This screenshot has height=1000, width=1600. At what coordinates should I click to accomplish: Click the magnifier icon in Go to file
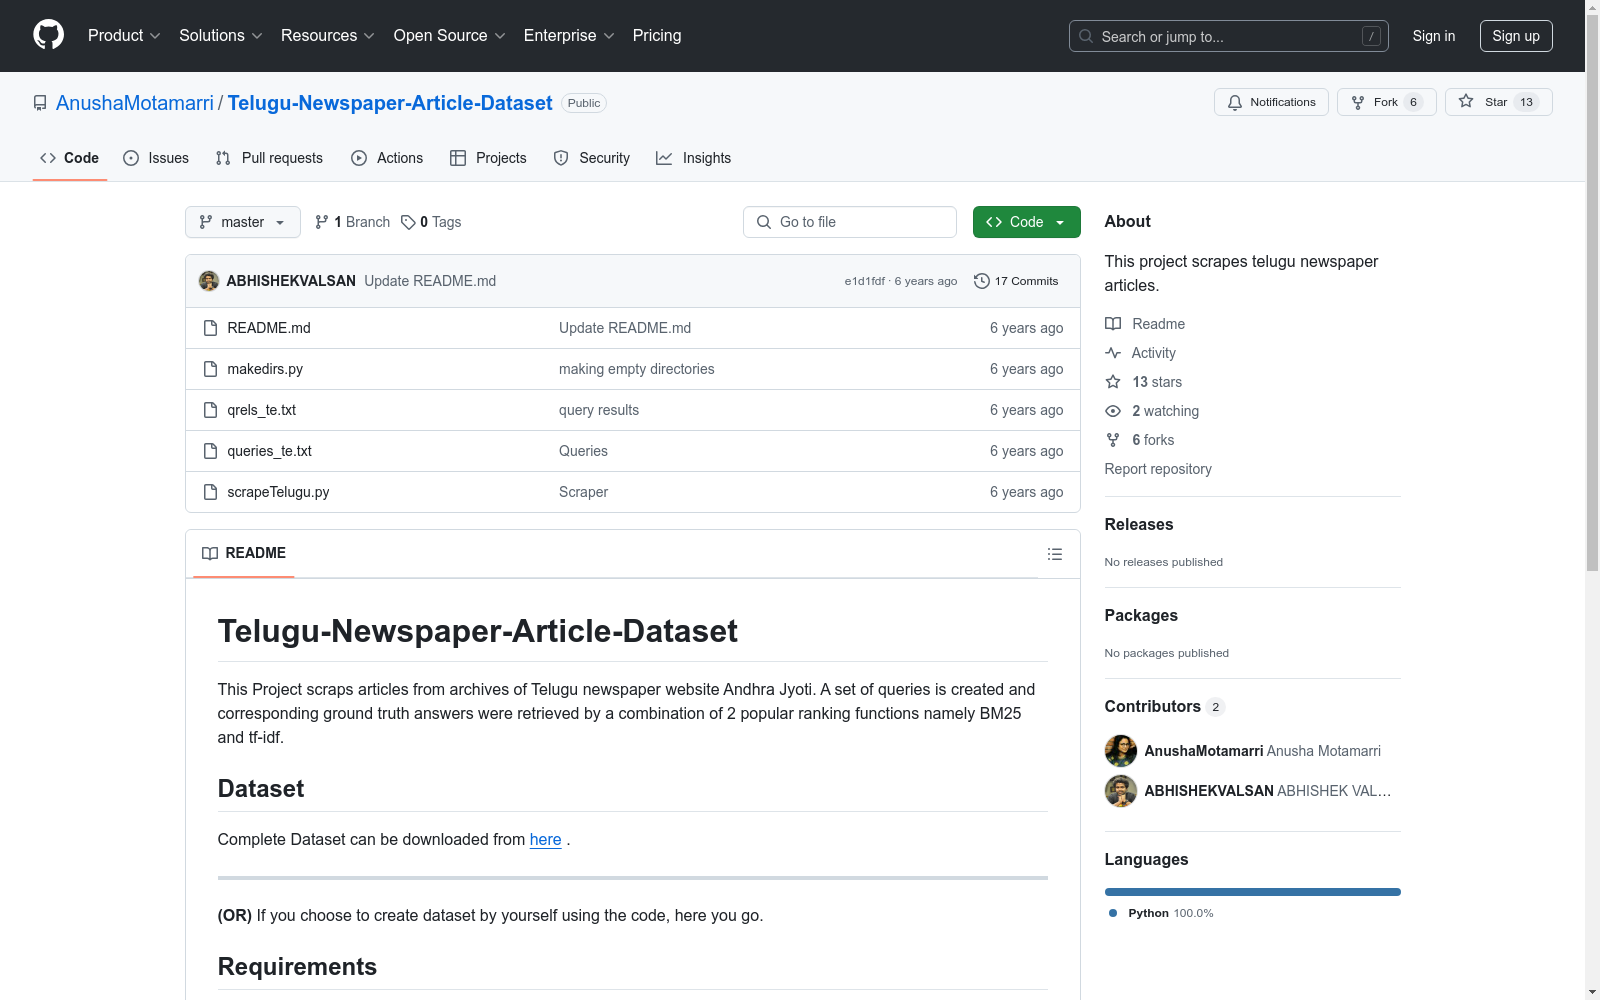764,222
